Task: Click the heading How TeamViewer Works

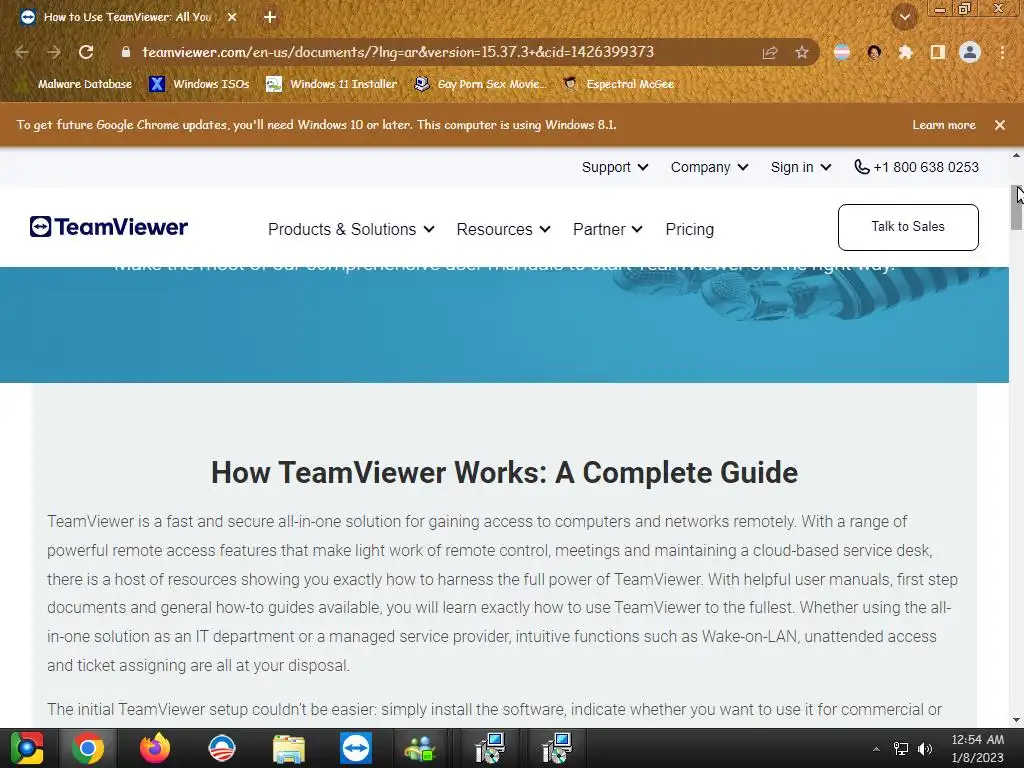Action: tap(504, 472)
